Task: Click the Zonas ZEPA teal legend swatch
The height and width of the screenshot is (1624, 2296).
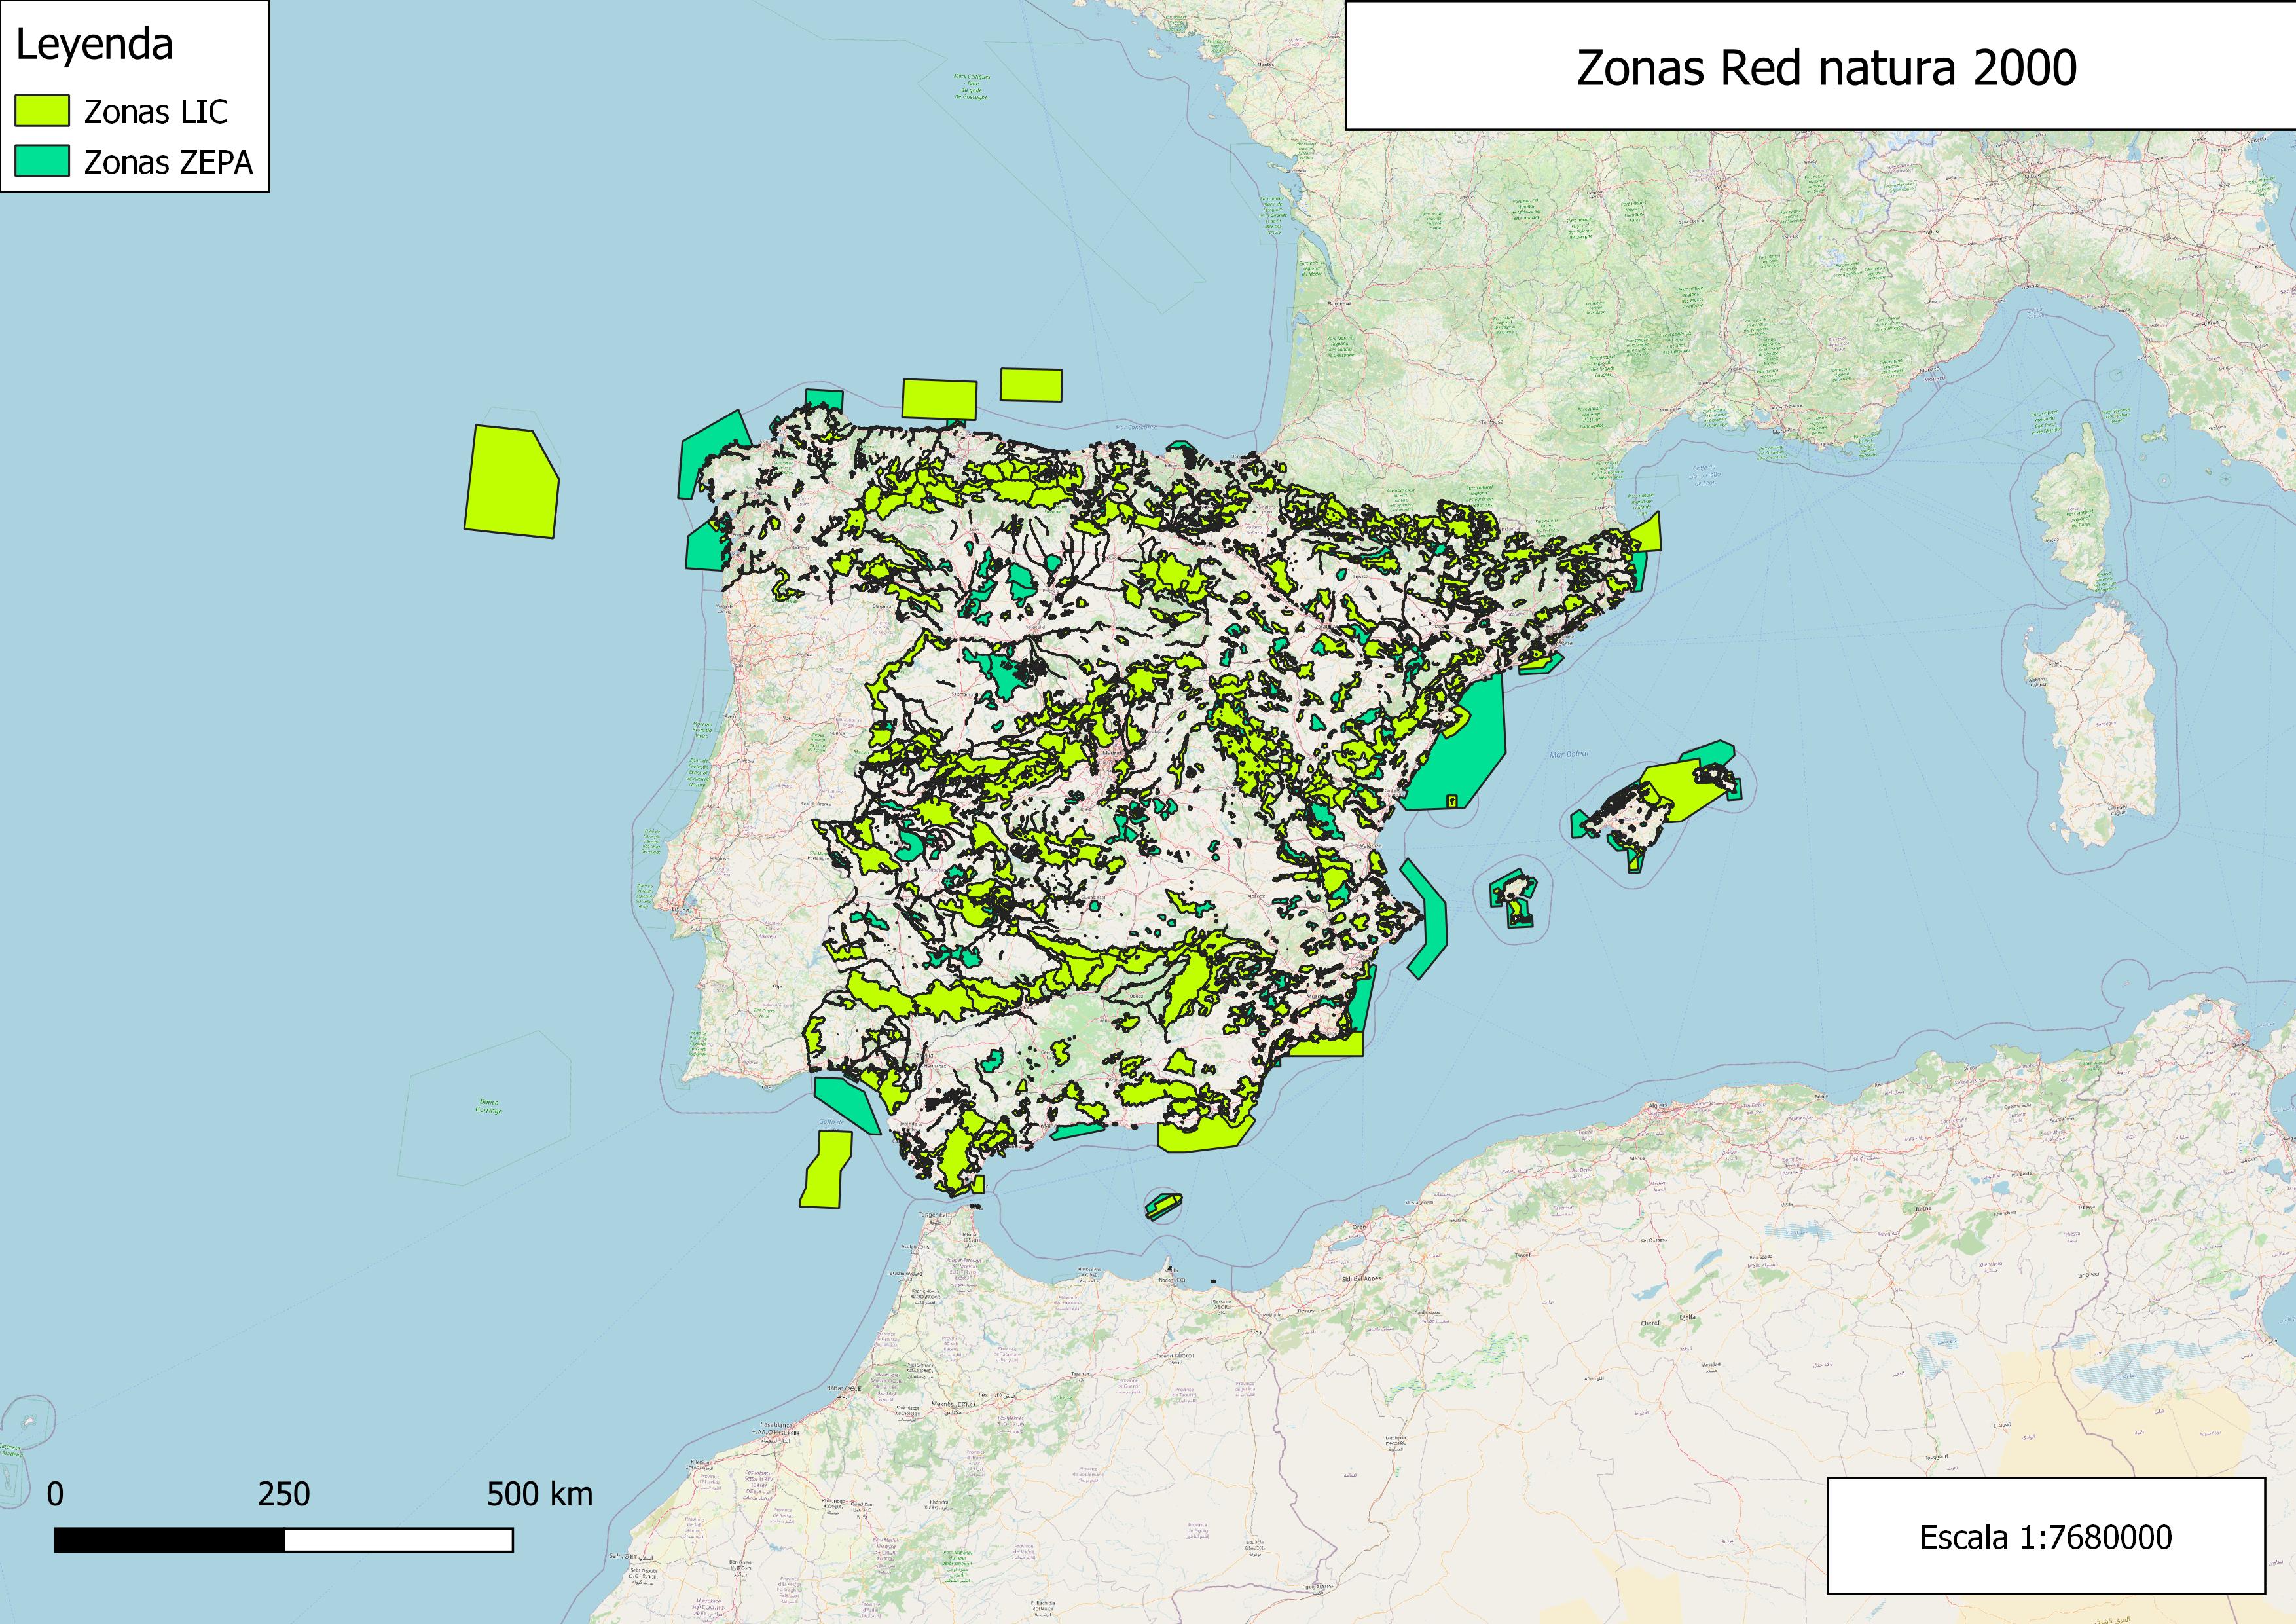Action: (x=42, y=161)
